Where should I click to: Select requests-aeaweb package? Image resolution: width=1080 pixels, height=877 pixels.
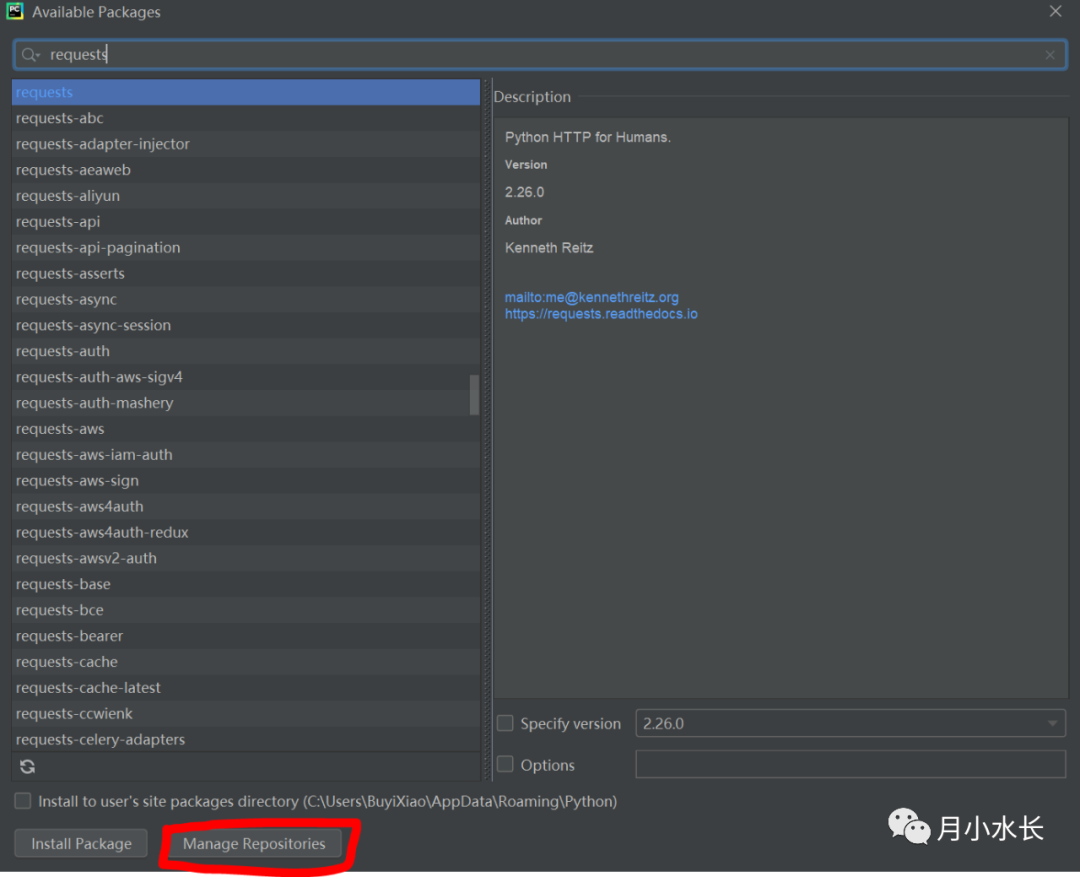coord(246,170)
